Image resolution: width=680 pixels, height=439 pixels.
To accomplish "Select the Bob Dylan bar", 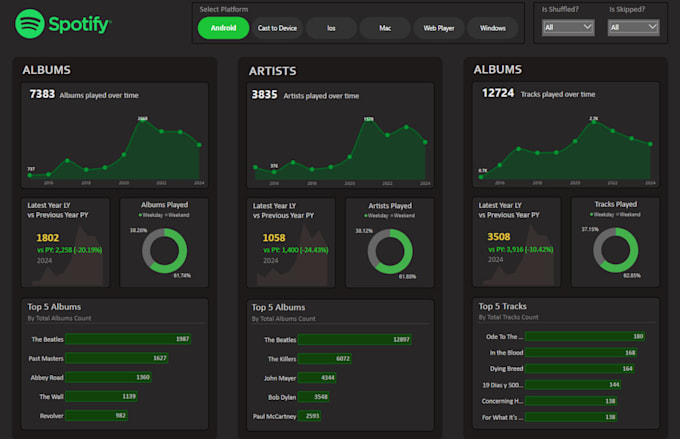I will pos(314,396).
